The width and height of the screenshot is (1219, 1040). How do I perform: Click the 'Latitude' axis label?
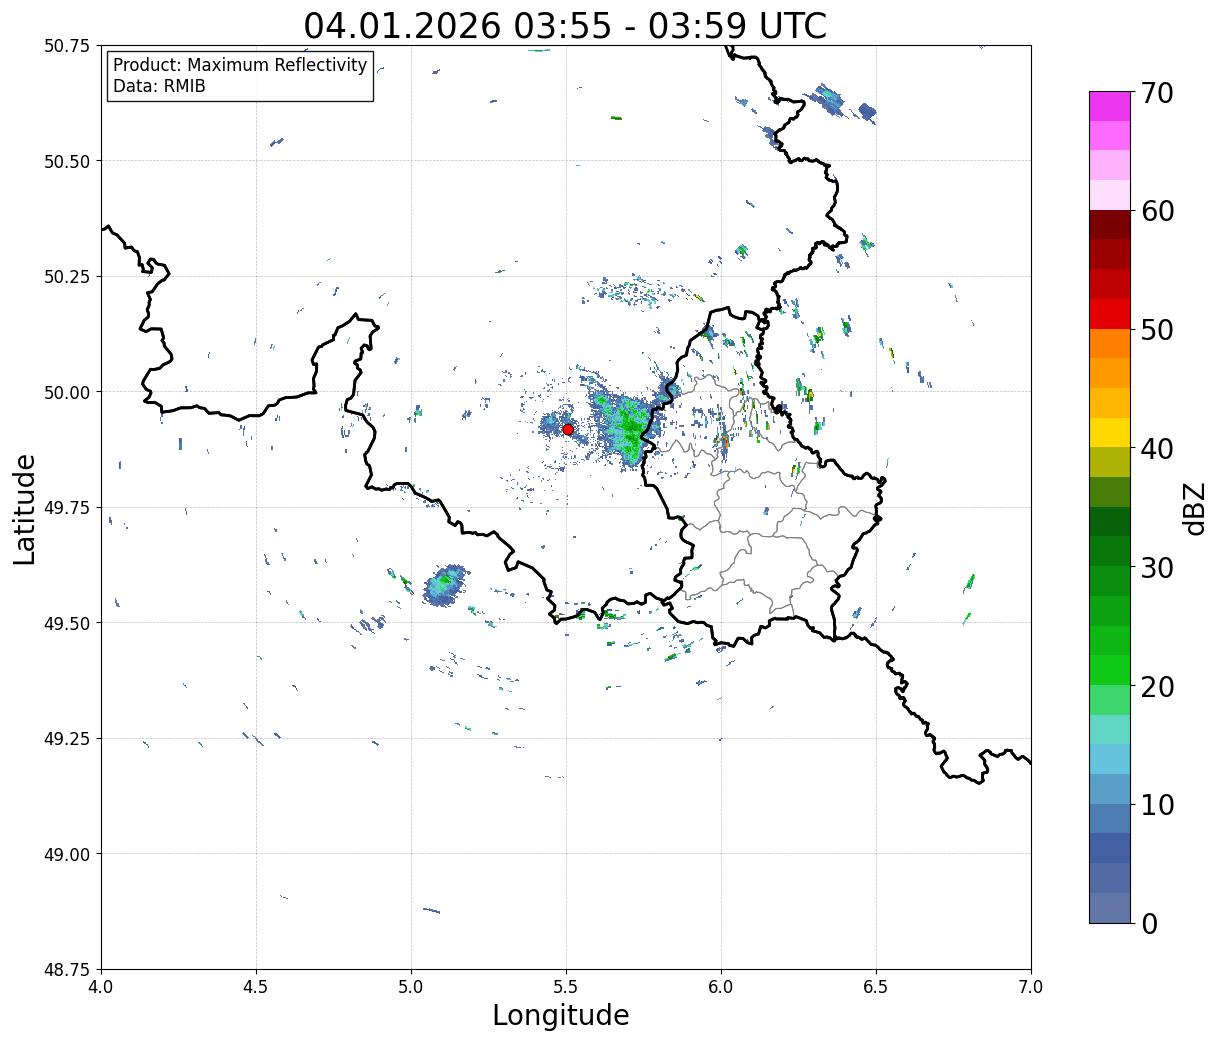pyautogui.click(x=25, y=509)
